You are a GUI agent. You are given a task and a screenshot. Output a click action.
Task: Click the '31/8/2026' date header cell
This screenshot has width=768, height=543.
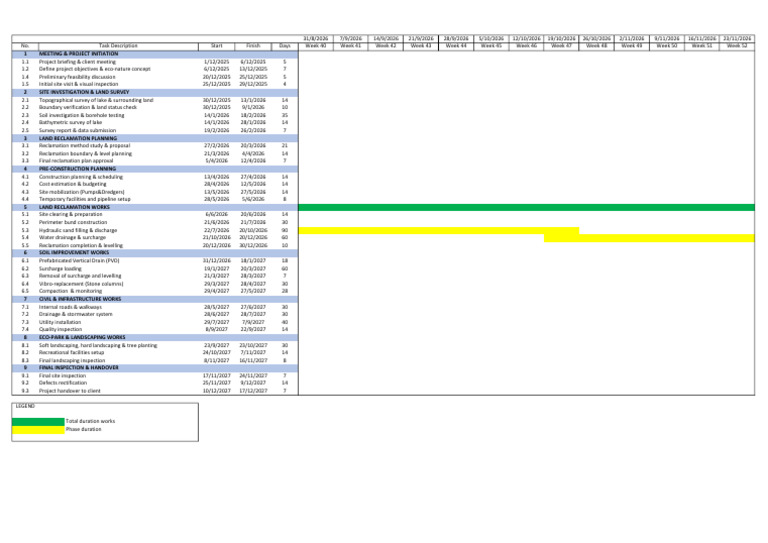pyautogui.click(x=316, y=38)
